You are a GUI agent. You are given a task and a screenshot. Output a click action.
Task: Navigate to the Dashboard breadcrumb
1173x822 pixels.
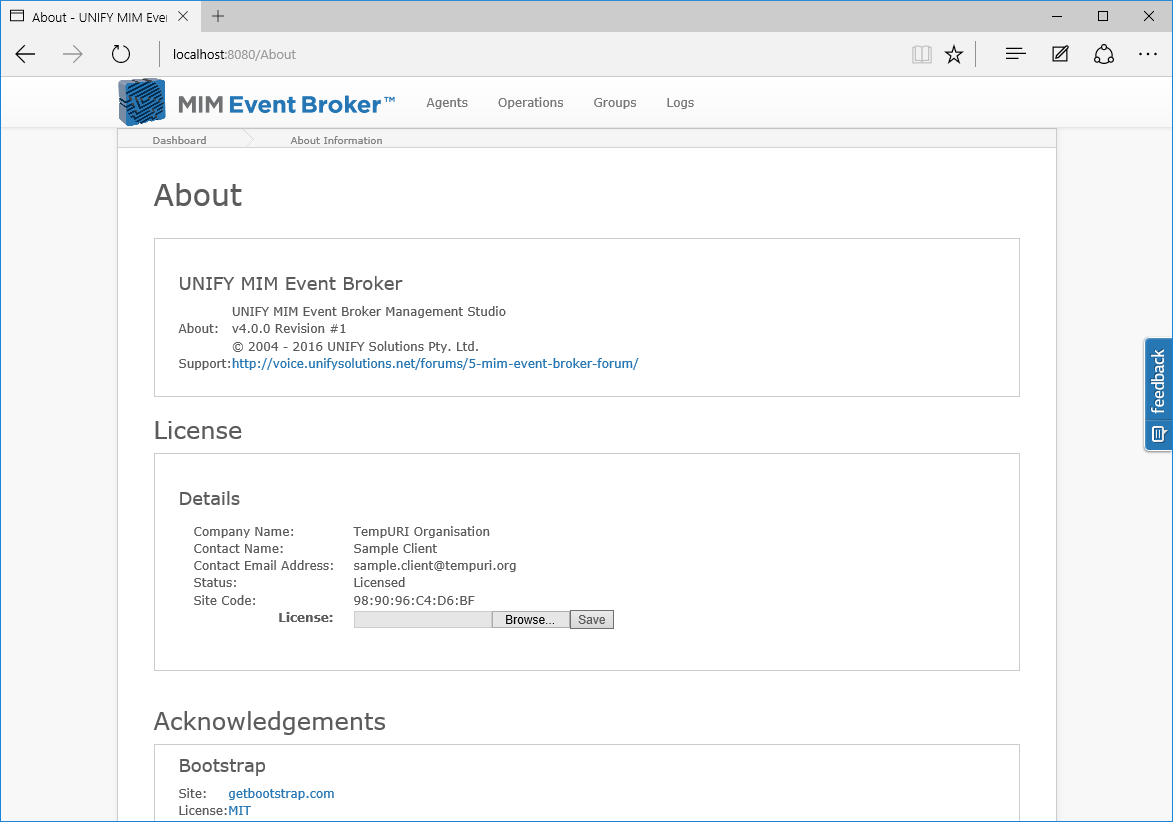click(x=180, y=140)
